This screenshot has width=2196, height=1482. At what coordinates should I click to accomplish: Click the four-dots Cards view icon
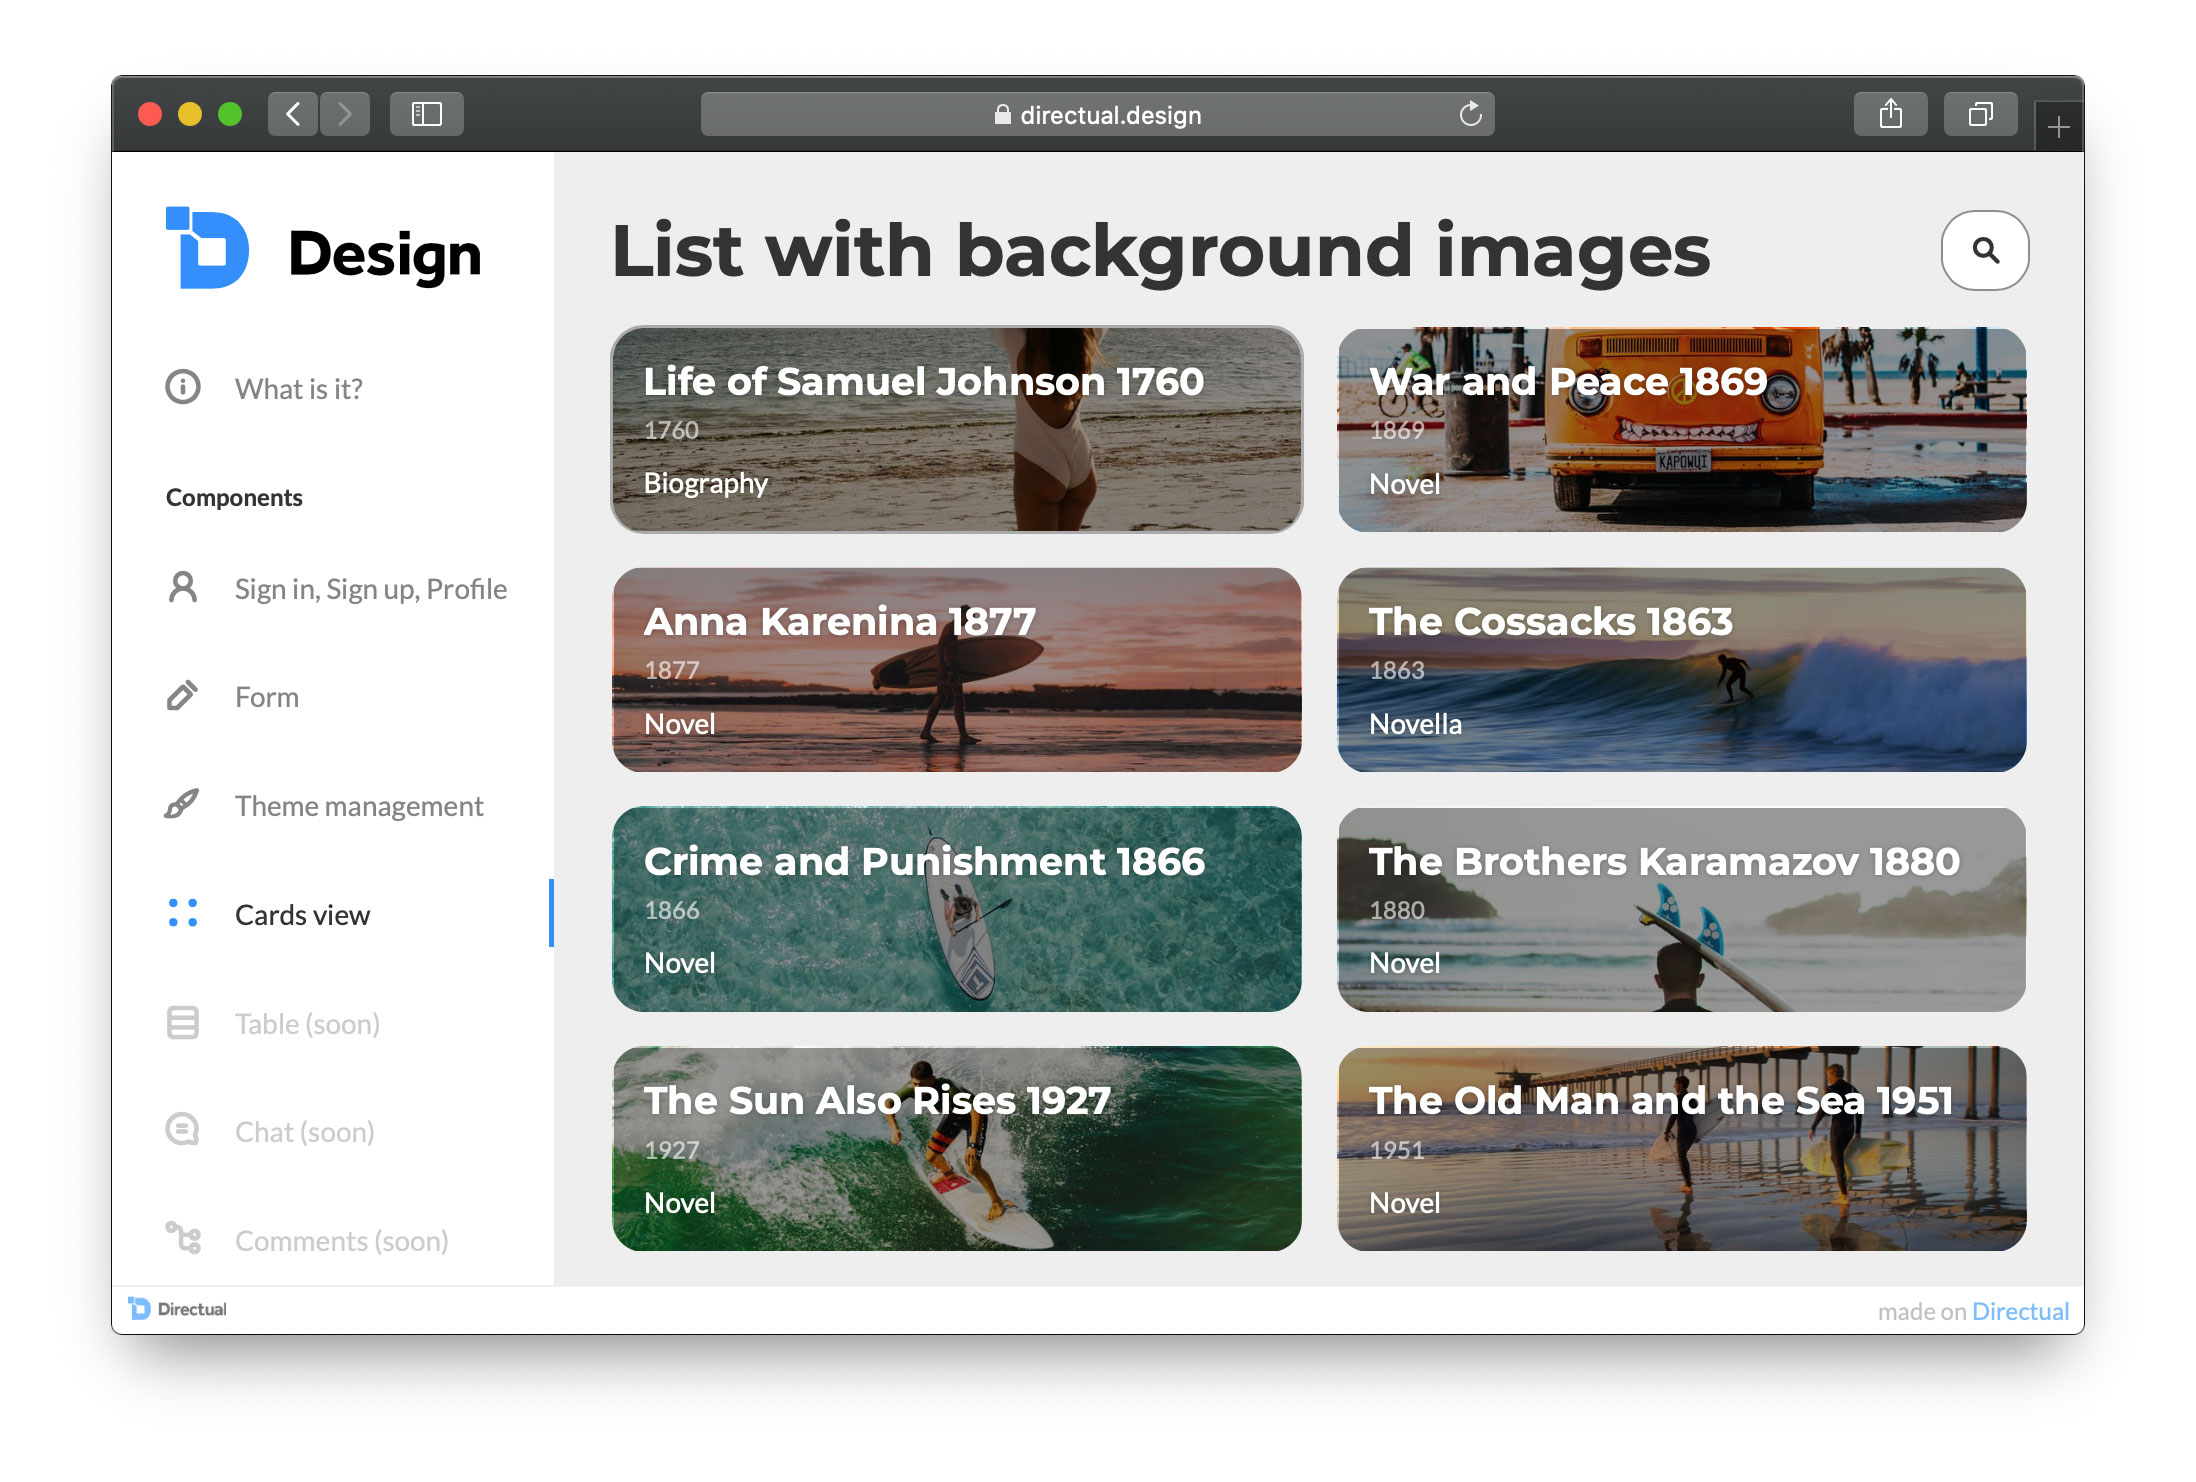[183, 913]
